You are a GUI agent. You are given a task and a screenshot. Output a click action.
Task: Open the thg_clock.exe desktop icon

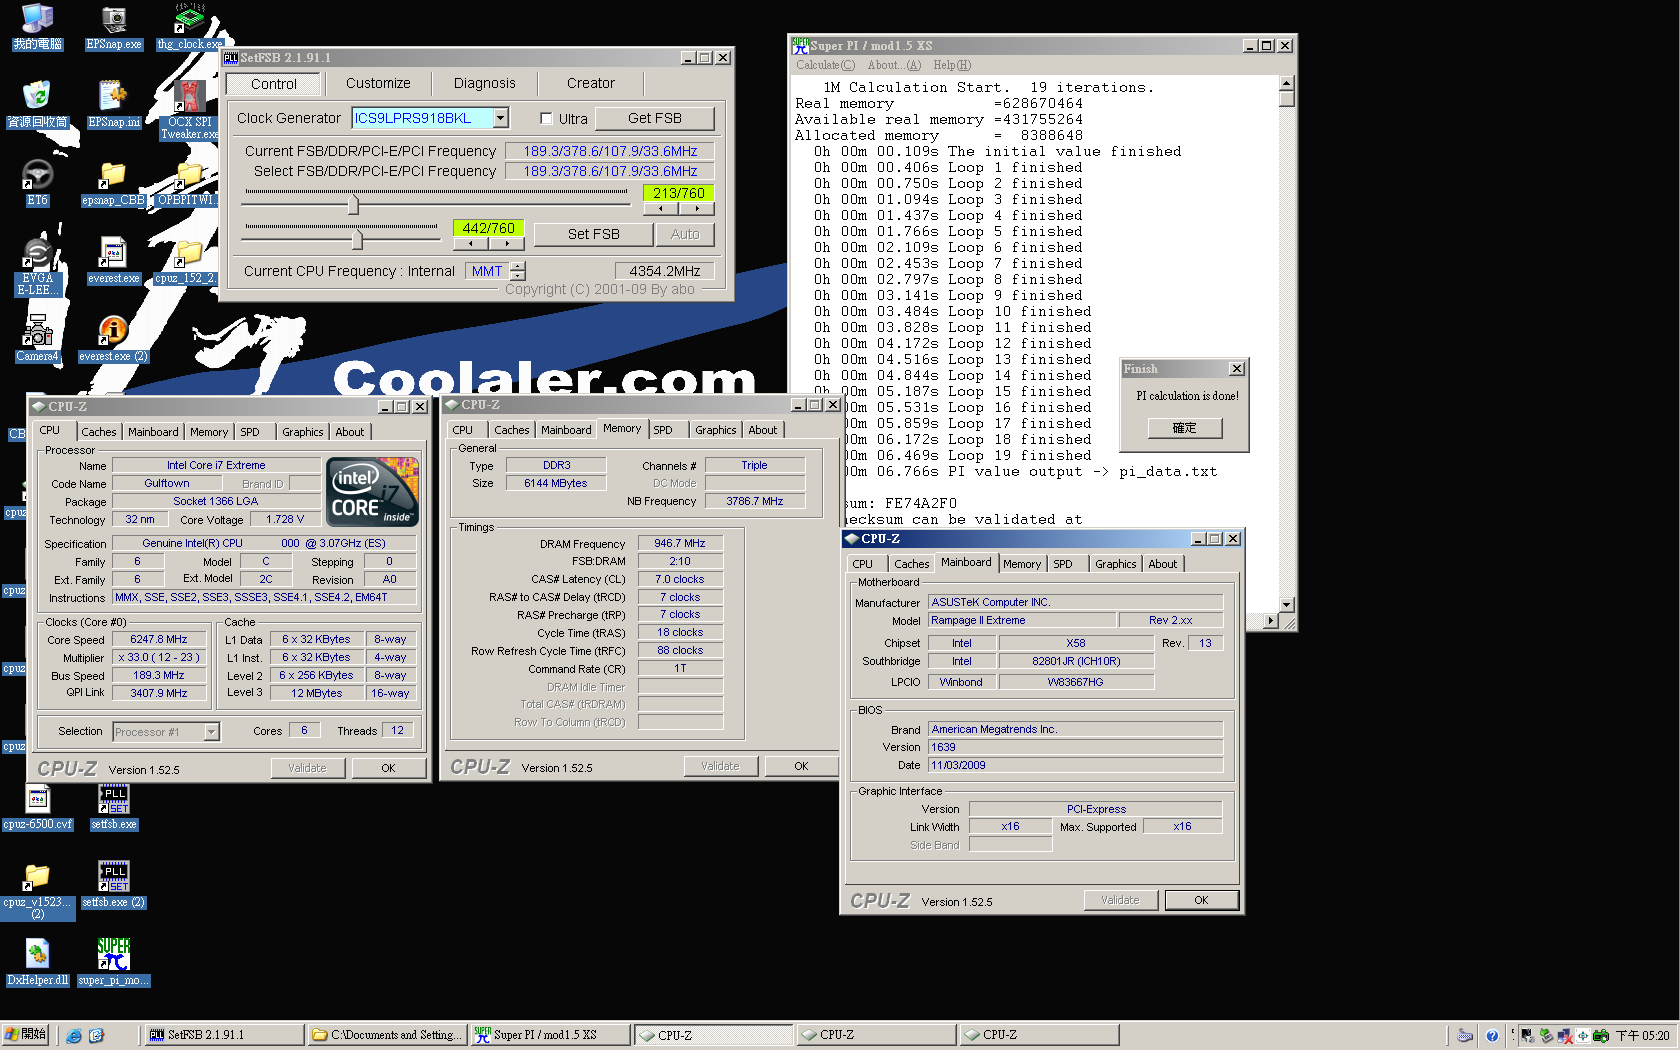[x=190, y=27]
